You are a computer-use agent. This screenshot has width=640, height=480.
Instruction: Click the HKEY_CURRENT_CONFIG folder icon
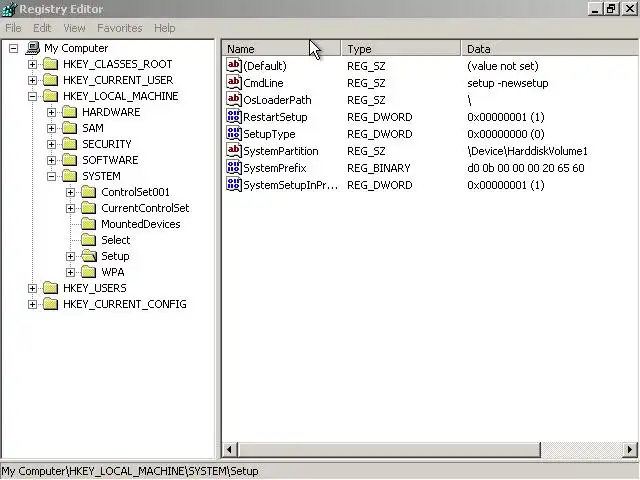coord(51,304)
